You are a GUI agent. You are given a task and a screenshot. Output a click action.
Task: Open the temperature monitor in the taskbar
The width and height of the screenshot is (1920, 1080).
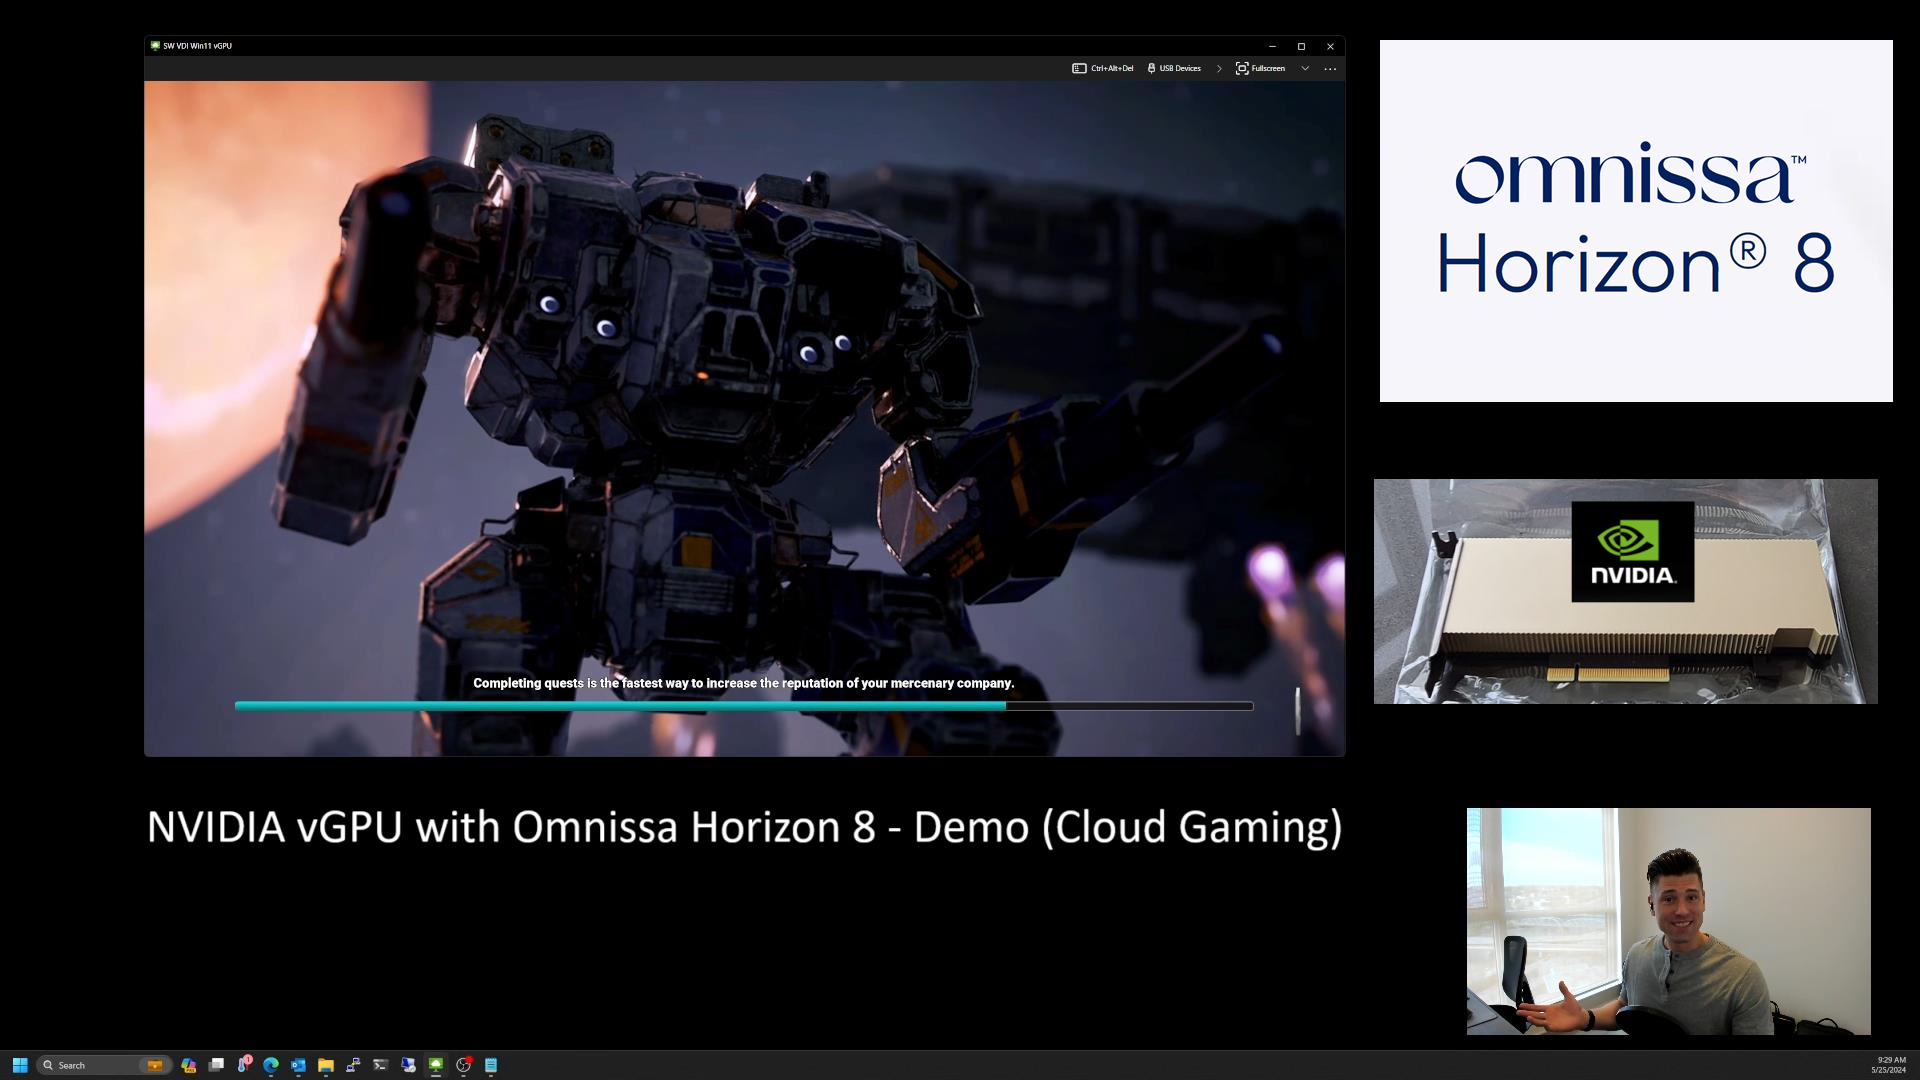[244, 1065]
